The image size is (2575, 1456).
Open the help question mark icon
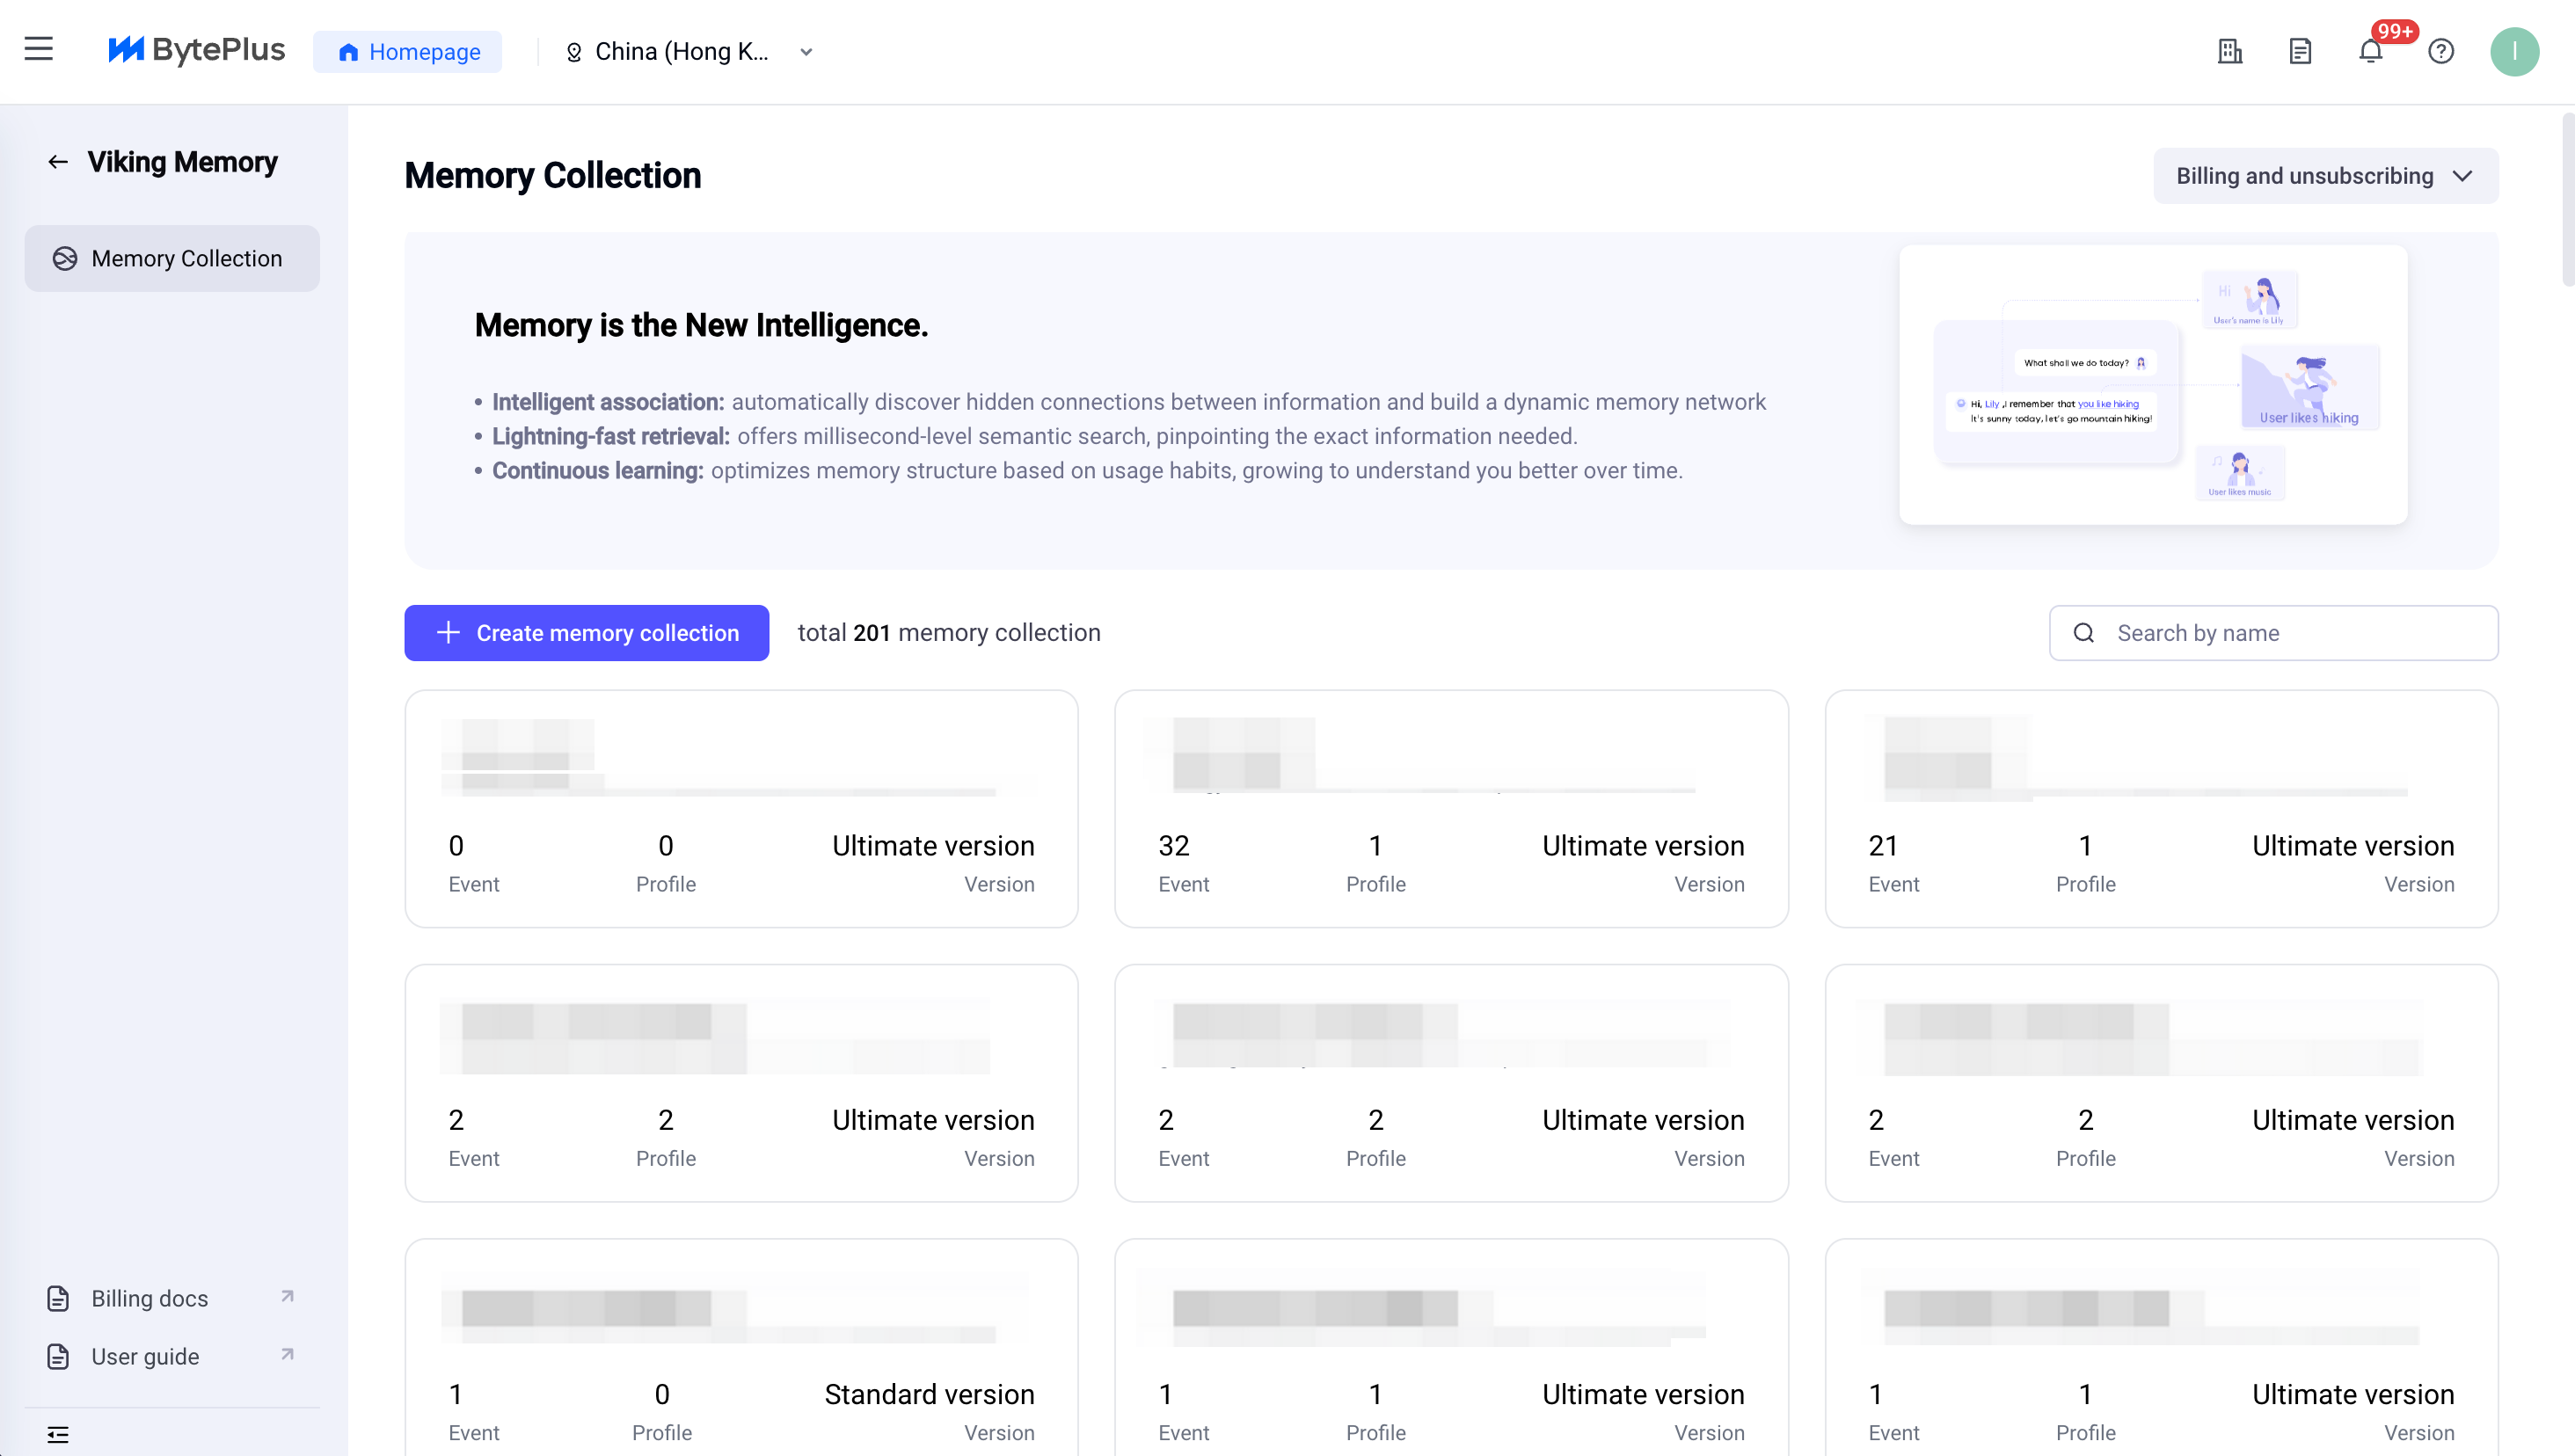(2440, 51)
